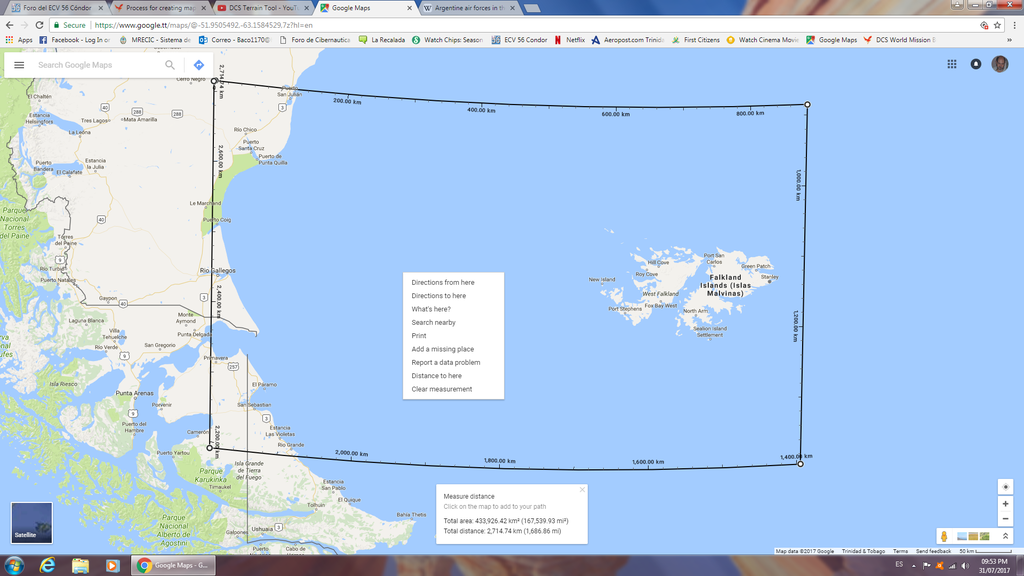Open the Google Maps main menu (hamburger)
The height and width of the screenshot is (576, 1024).
coord(20,64)
